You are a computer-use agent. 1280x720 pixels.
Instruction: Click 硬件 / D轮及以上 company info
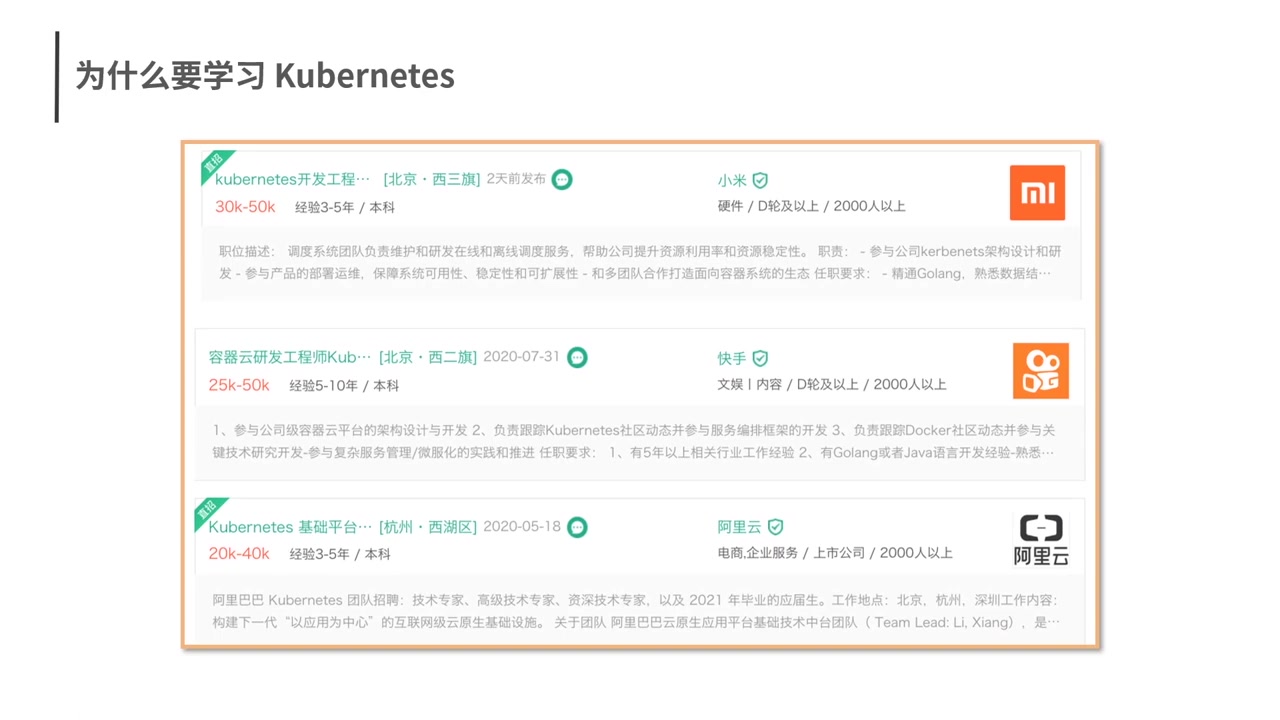812,206
